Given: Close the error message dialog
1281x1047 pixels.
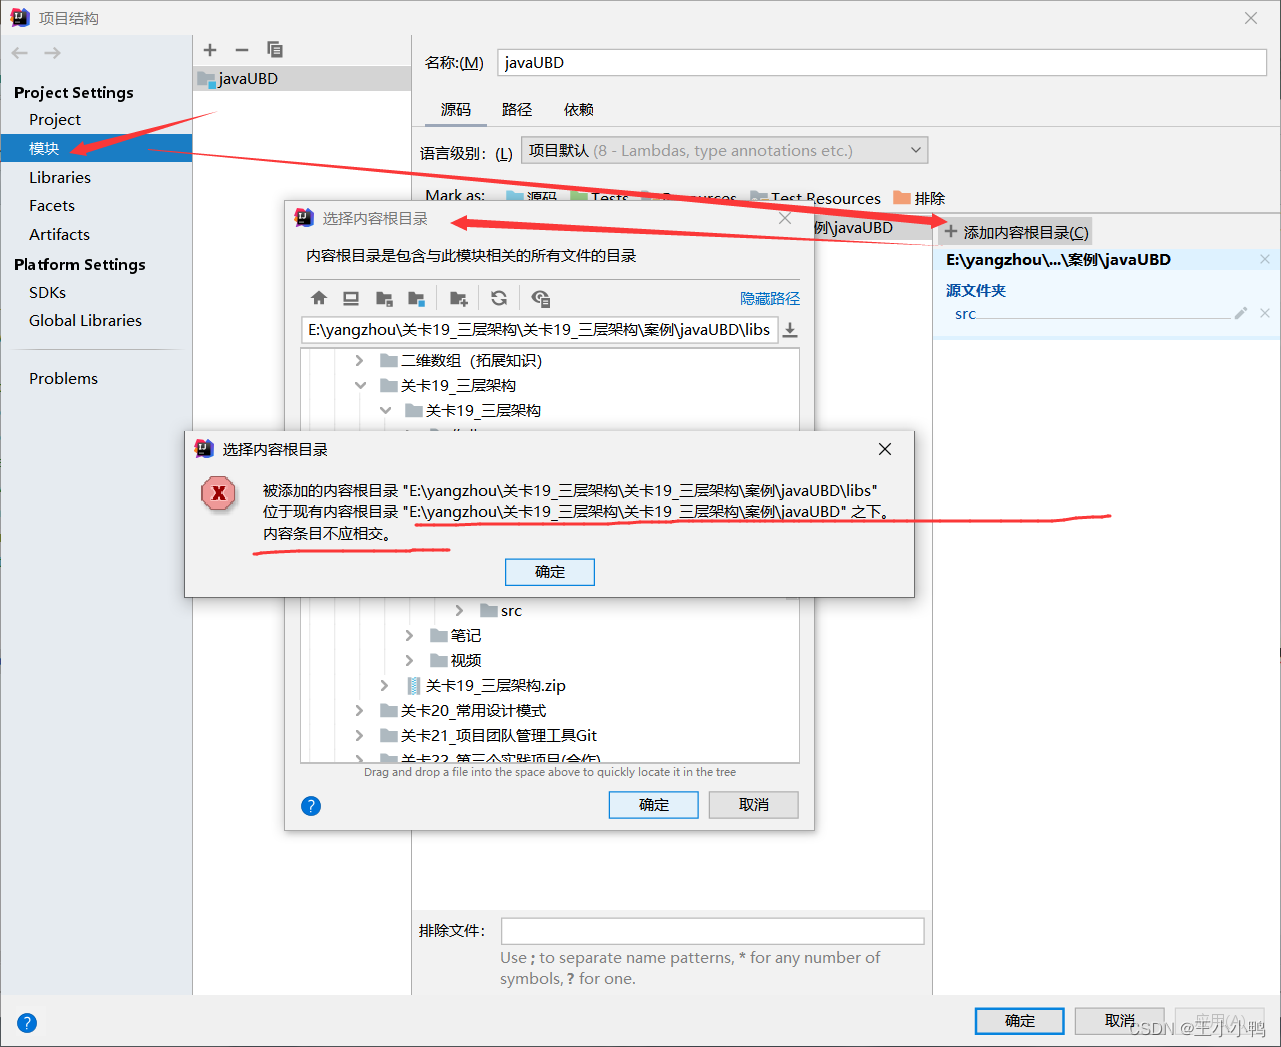Looking at the screenshot, I should coord(885,449).
